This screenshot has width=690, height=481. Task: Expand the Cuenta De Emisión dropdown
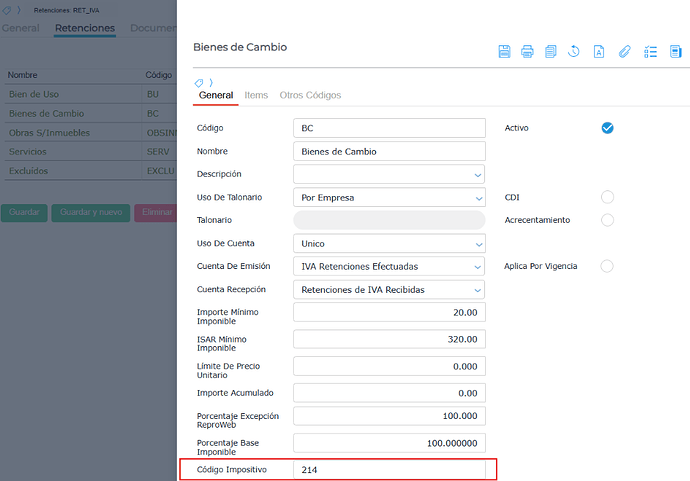(x=389, y=266)
